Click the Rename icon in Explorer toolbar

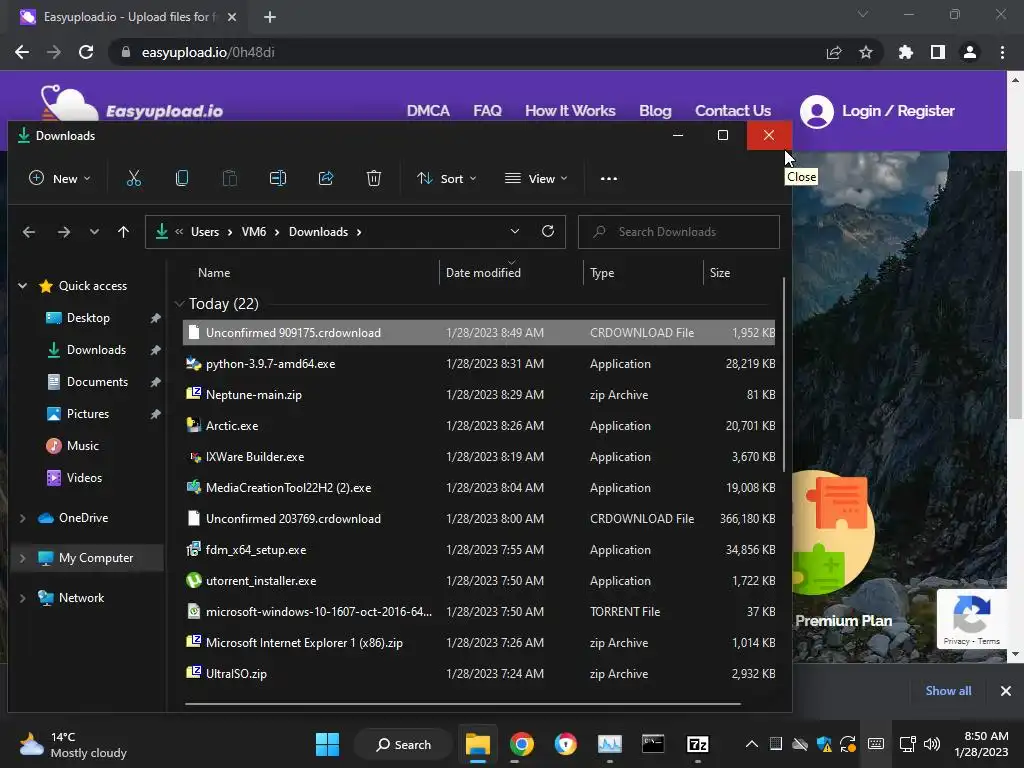(278, 178)
